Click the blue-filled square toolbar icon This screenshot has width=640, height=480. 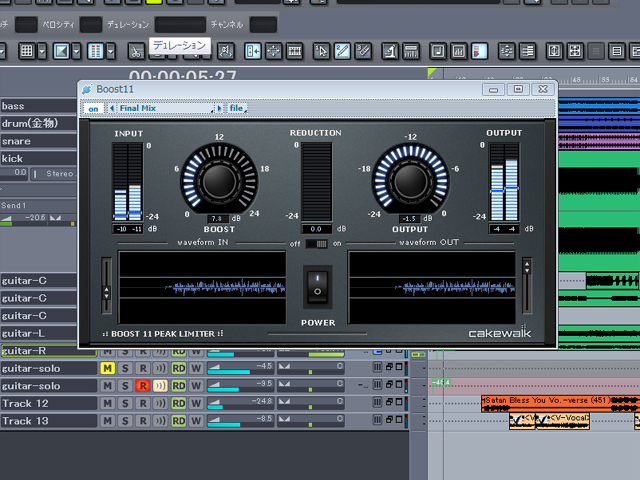click(61, 51)
